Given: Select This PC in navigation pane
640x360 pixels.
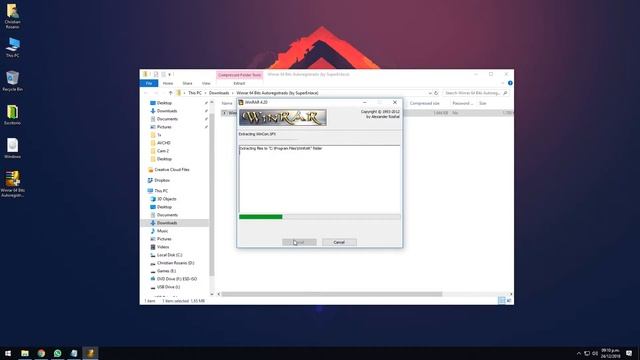Looking at the screenshot, I should 161,191.
